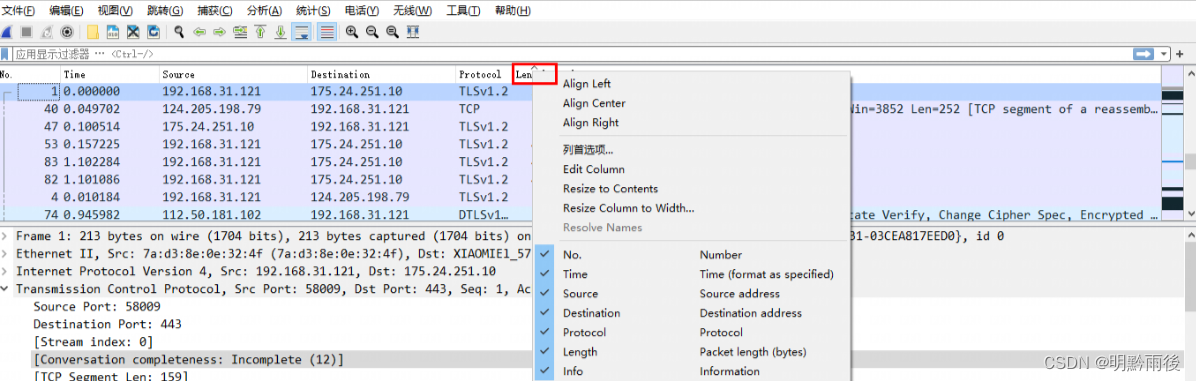Jump to first packet icon
The height and width of the screenshot is (381, 1196).
260,32
